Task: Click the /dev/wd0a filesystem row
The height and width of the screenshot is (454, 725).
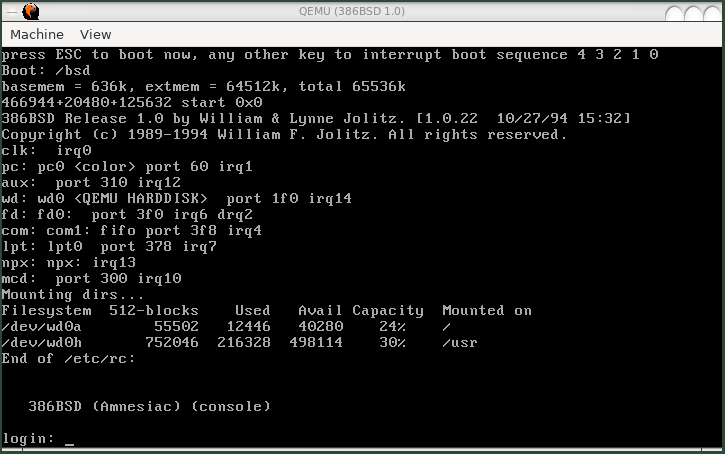Action: 226,326
